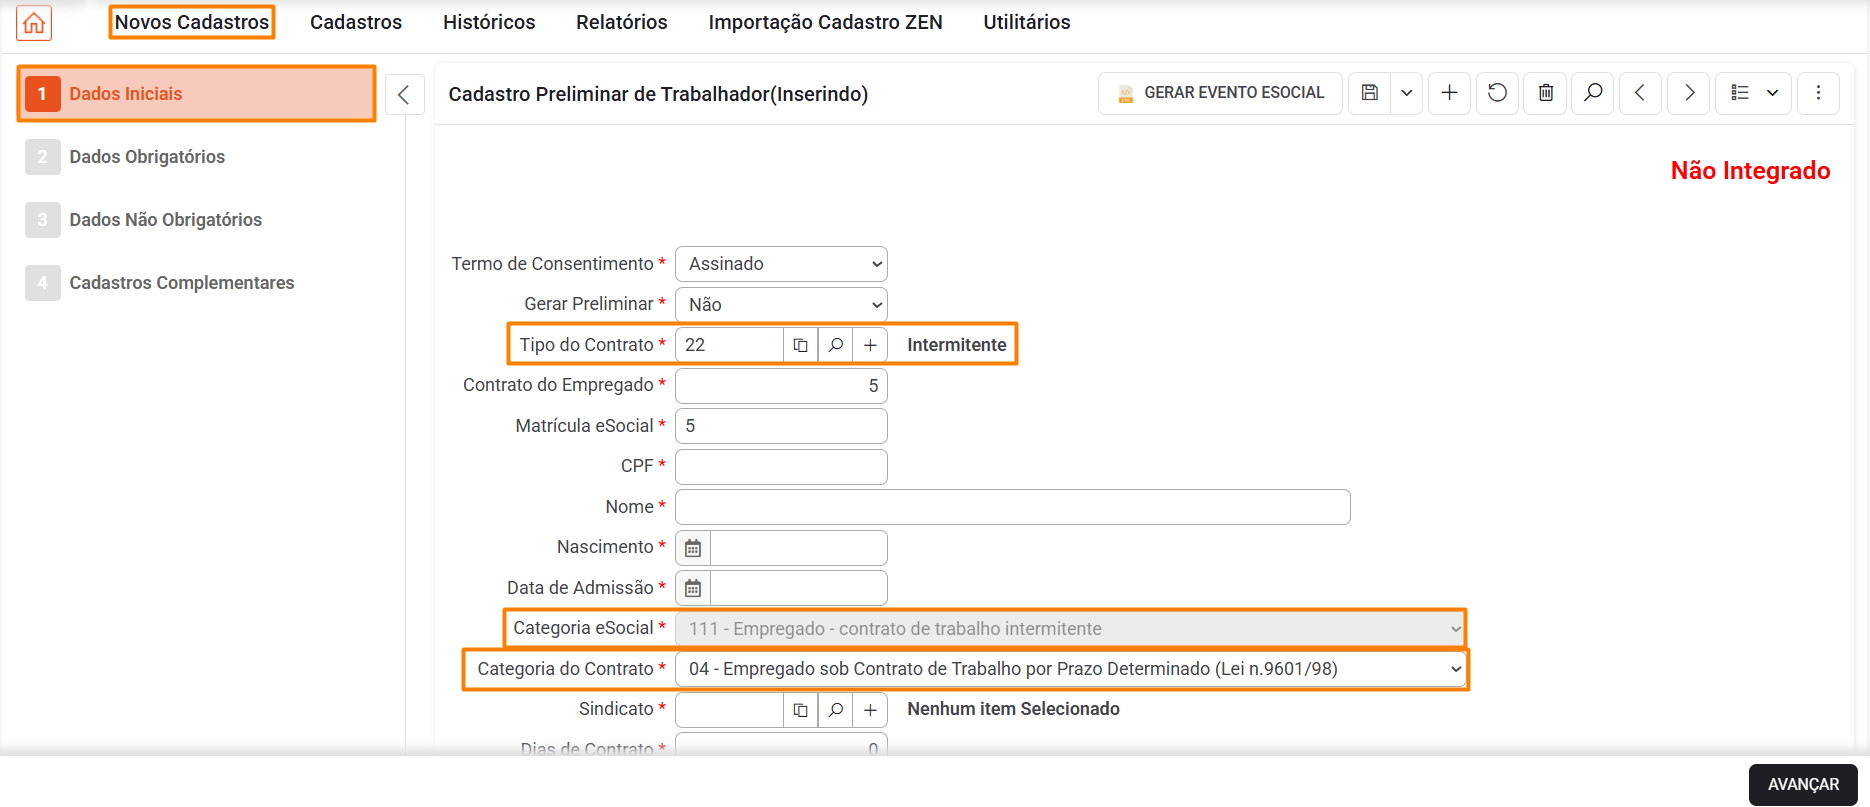Click the undo/refresh circular arrow icon
Viewport: 1870px width, 807px height.
[1497, 93]
